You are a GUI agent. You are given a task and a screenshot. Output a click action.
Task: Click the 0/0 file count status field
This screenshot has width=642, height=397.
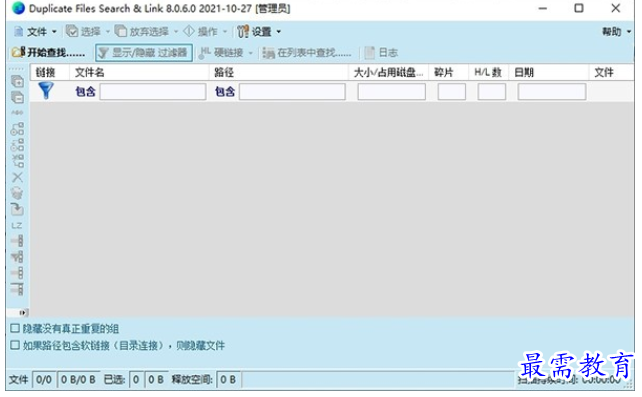tap(44, 379)
